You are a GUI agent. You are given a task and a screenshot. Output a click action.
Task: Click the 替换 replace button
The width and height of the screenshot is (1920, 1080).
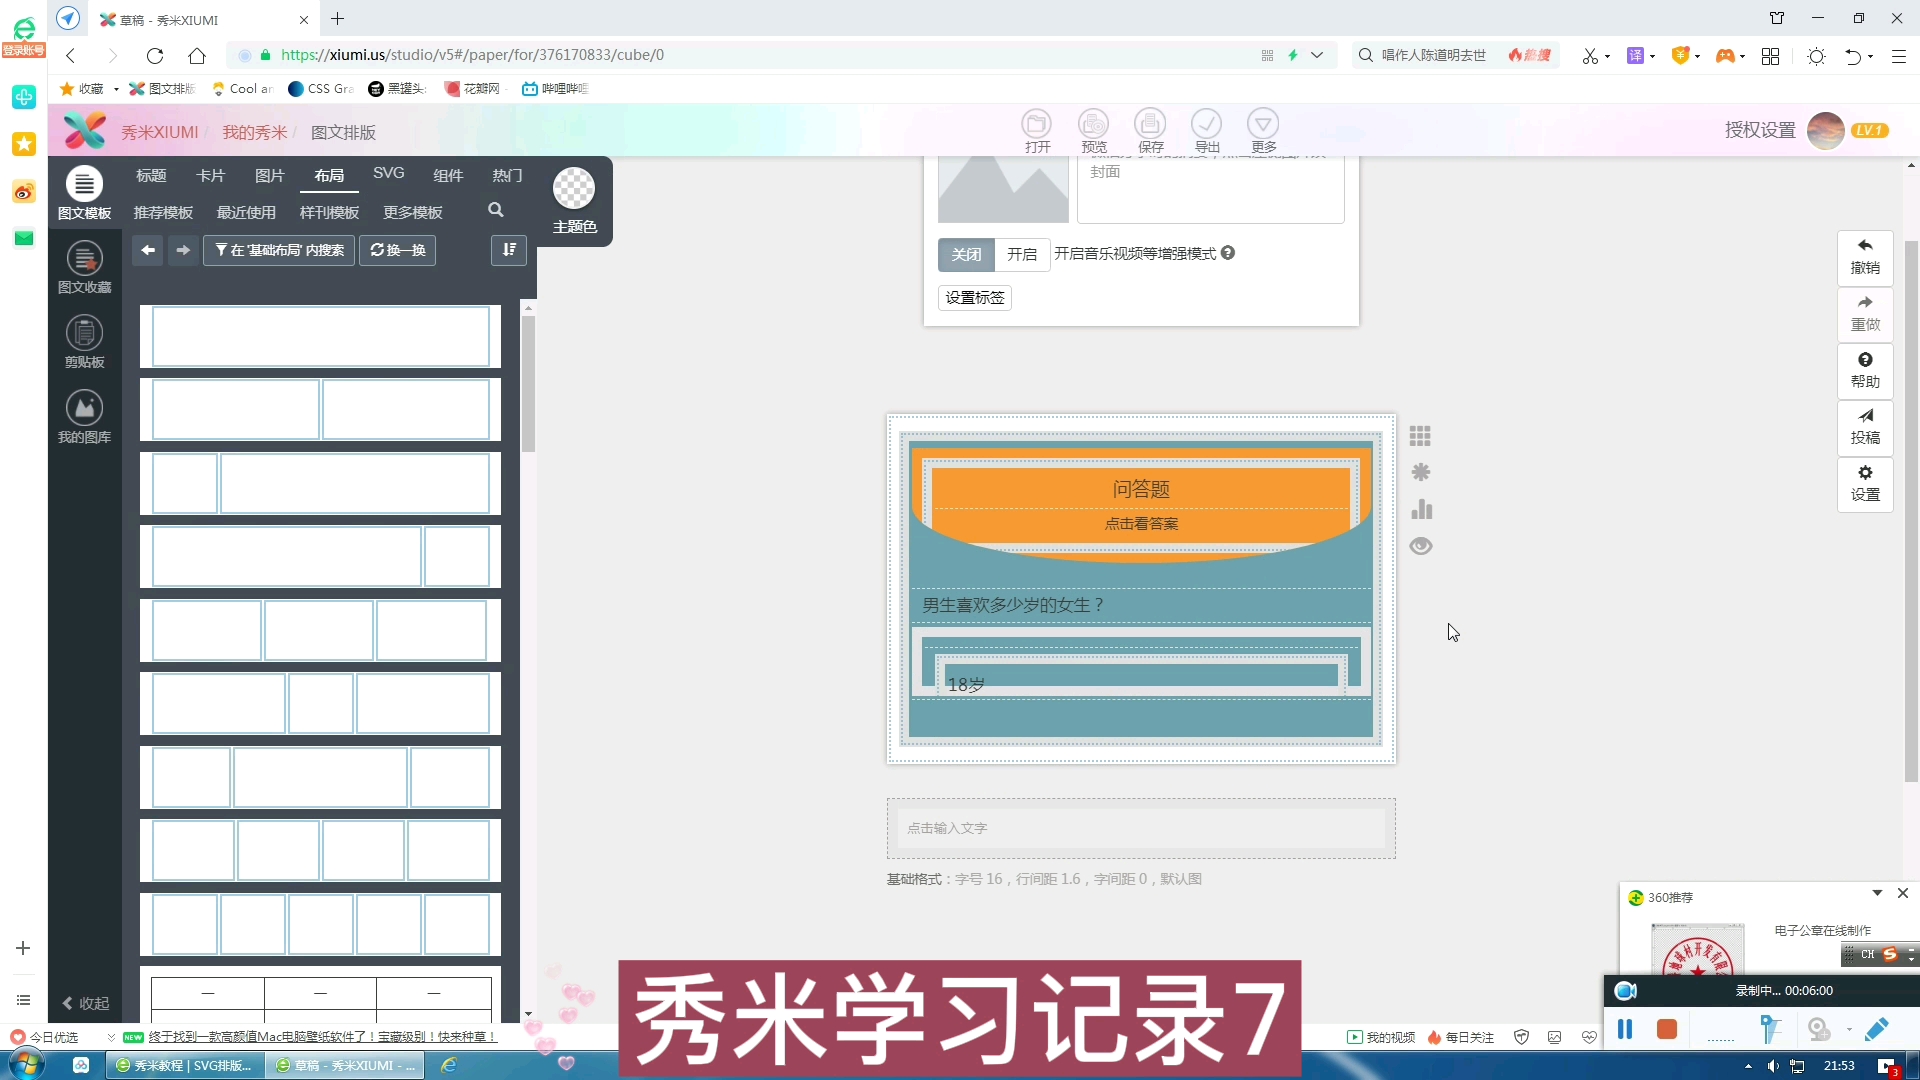click(x=396, y=251)
